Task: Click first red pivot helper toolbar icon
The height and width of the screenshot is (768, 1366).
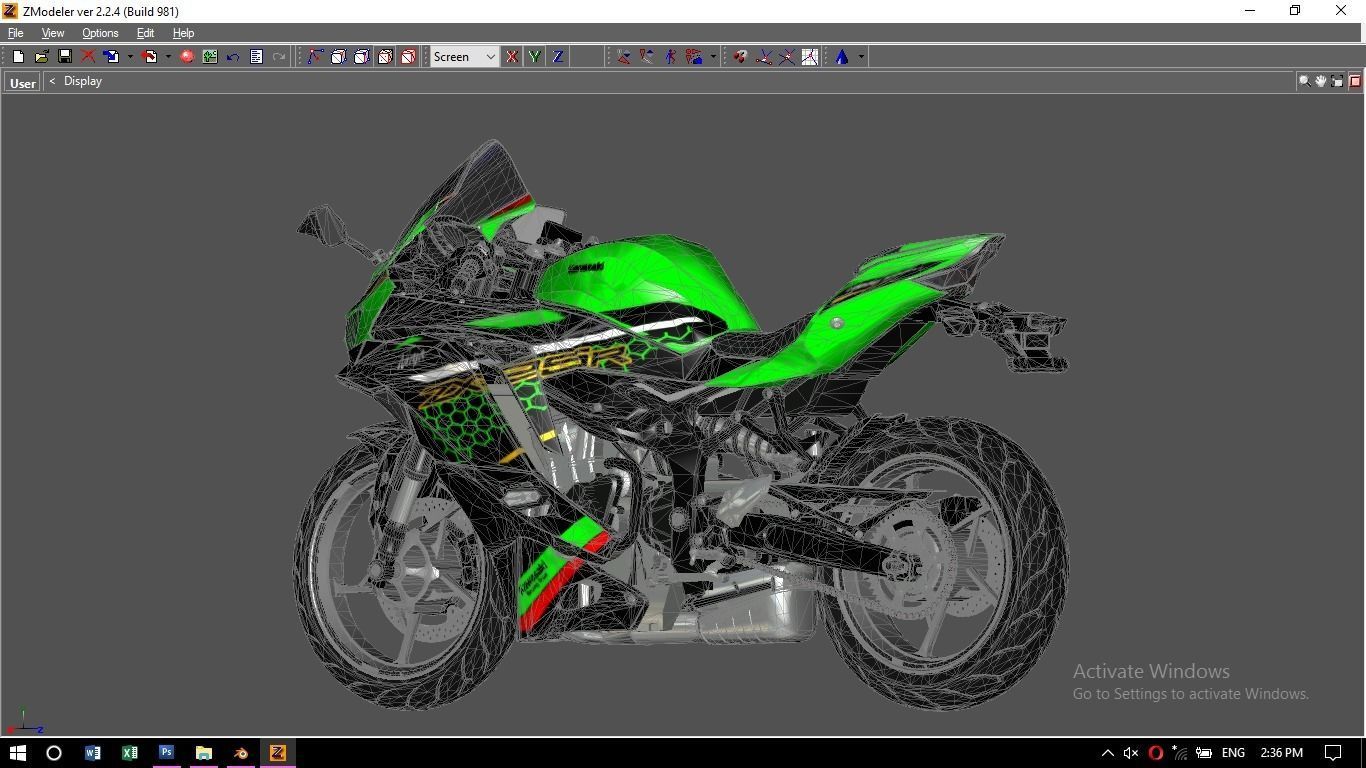Action: pos(624,57)
